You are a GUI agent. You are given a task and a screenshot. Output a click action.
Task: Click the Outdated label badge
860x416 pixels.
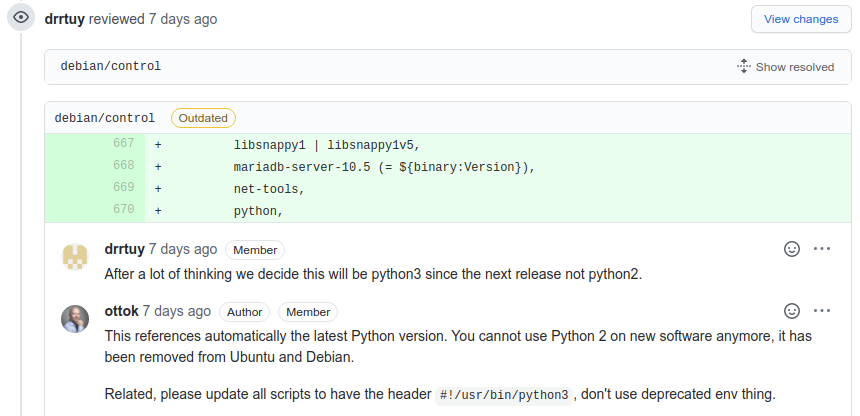203,118
